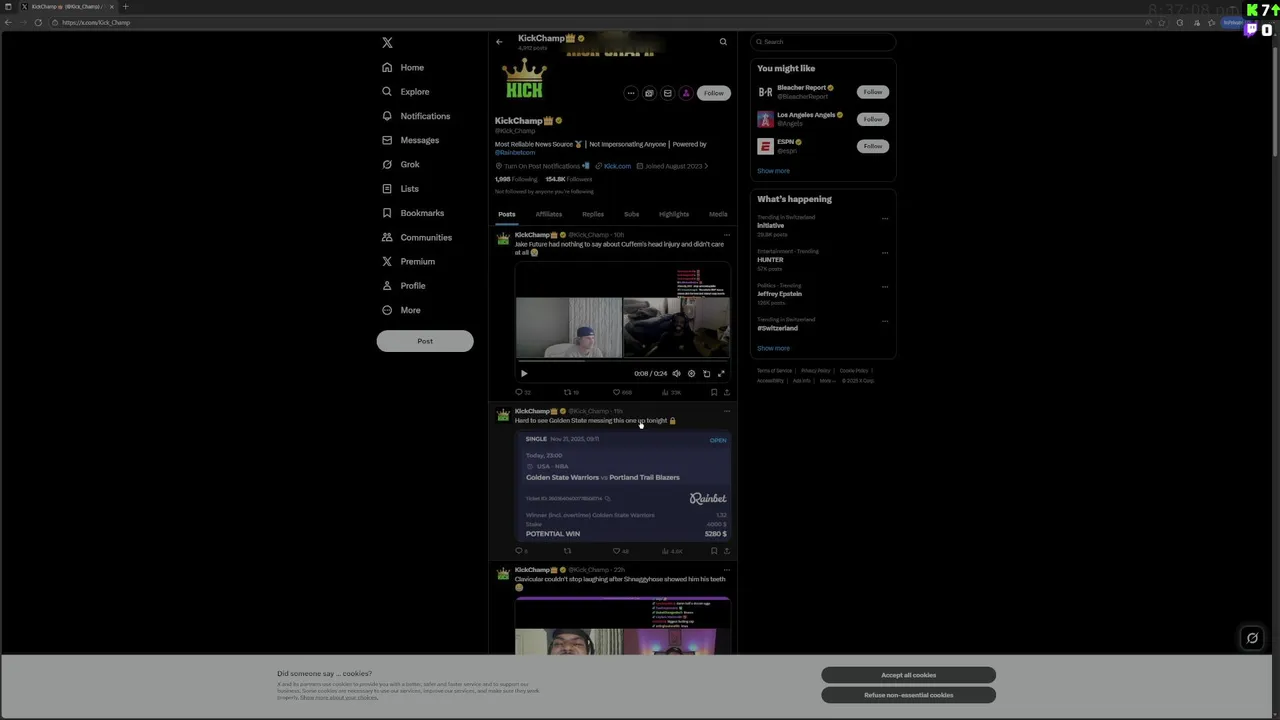This screenshot has width=1280, height=720.
Task: Open Lists from the sidebar
Action: 400,189
